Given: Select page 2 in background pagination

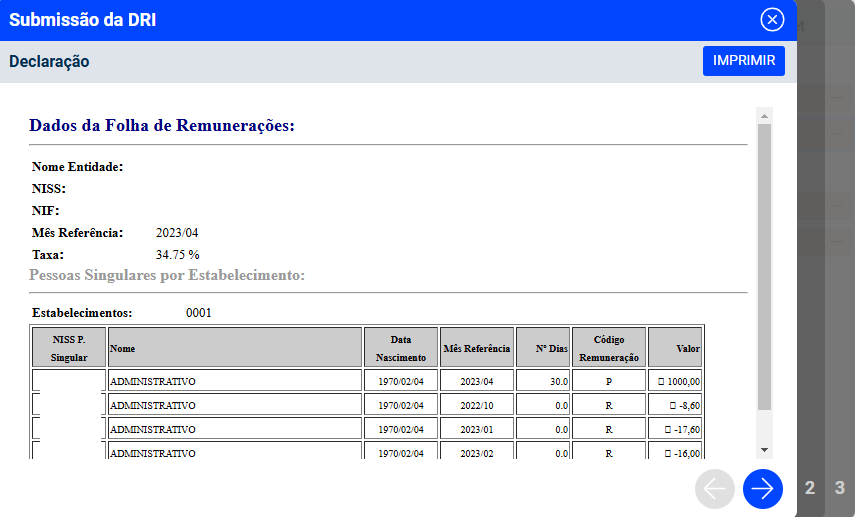Looking at the screenshot, I should click(x=810, y=488).
